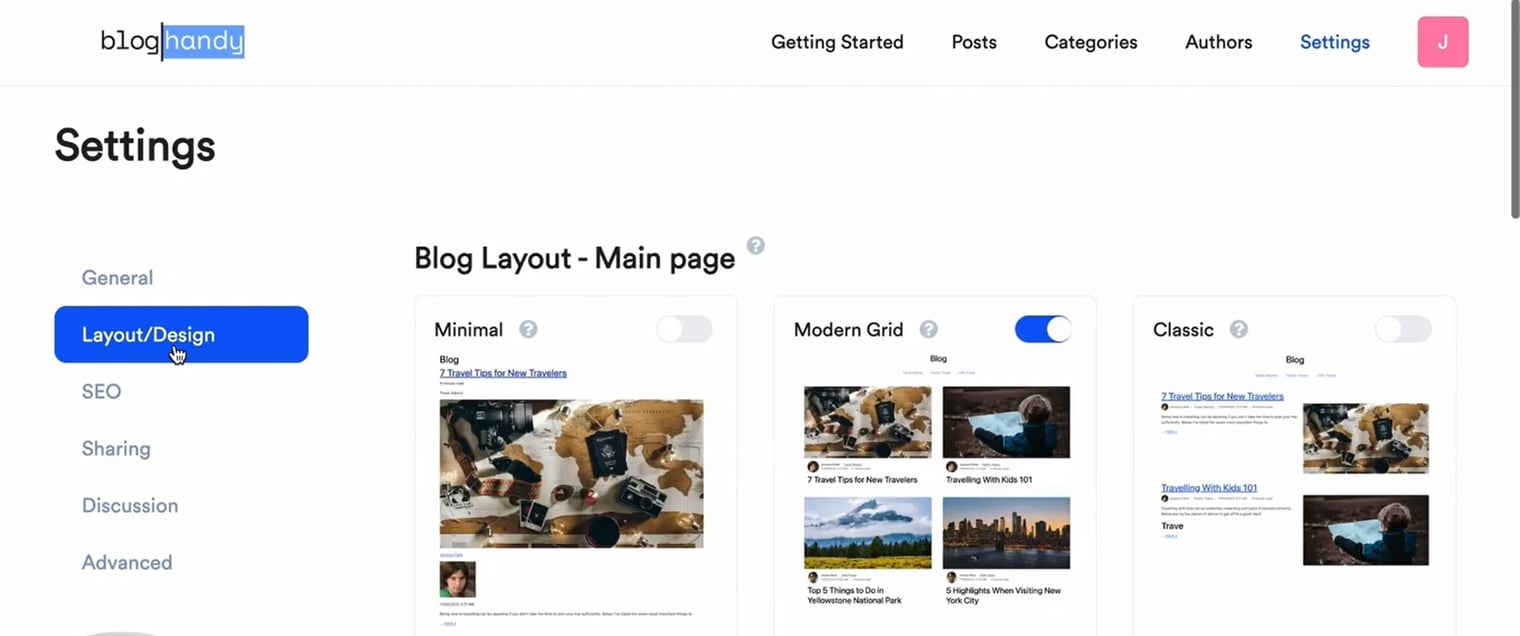The width and height of the screenshot is (1520, 636).
Task: Click help icon next to Minimal
Action: pos(528,329)
